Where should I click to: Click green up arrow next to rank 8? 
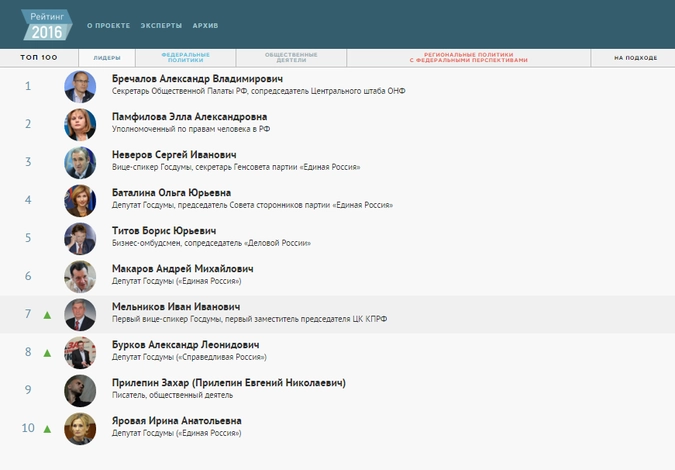[x=47, y=353]
